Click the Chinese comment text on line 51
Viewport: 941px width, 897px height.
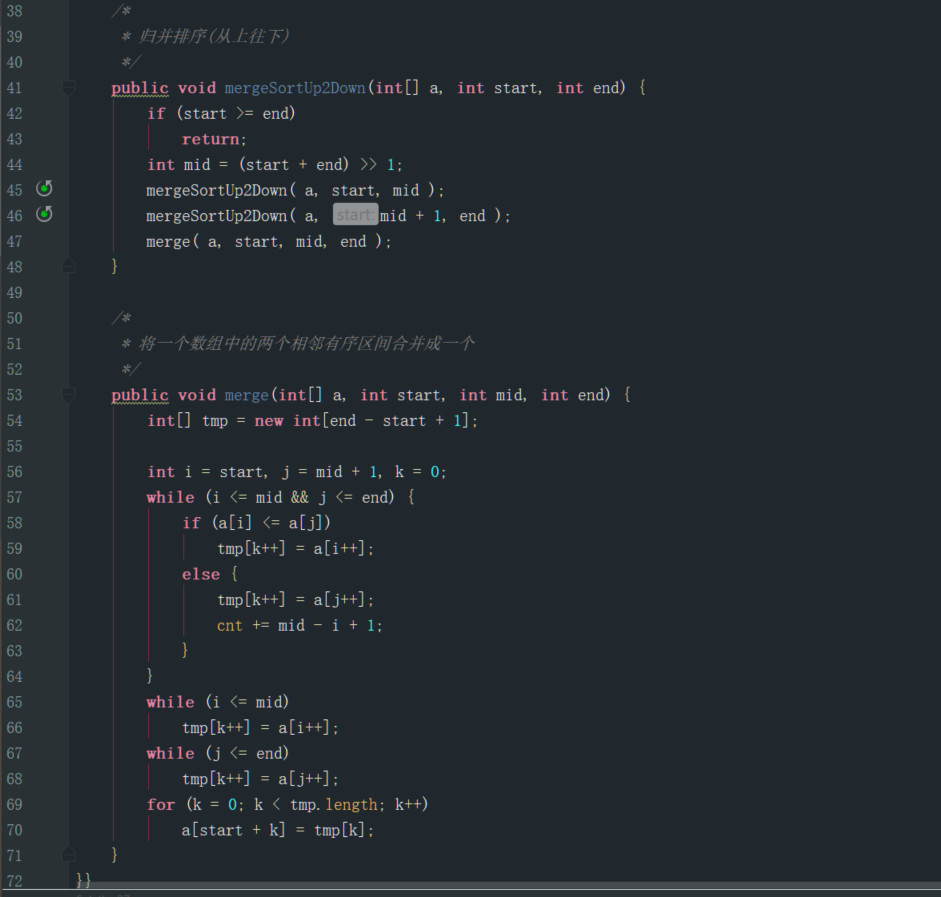(x=306, y=344)
